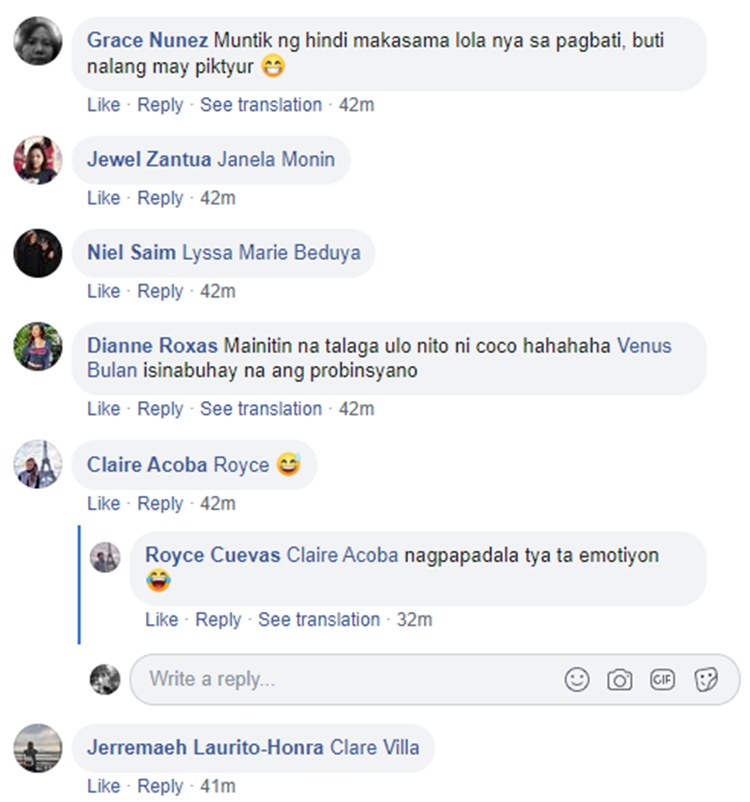Reply to Jerremaeh Laurito-Honra's comment

[160, 786]
